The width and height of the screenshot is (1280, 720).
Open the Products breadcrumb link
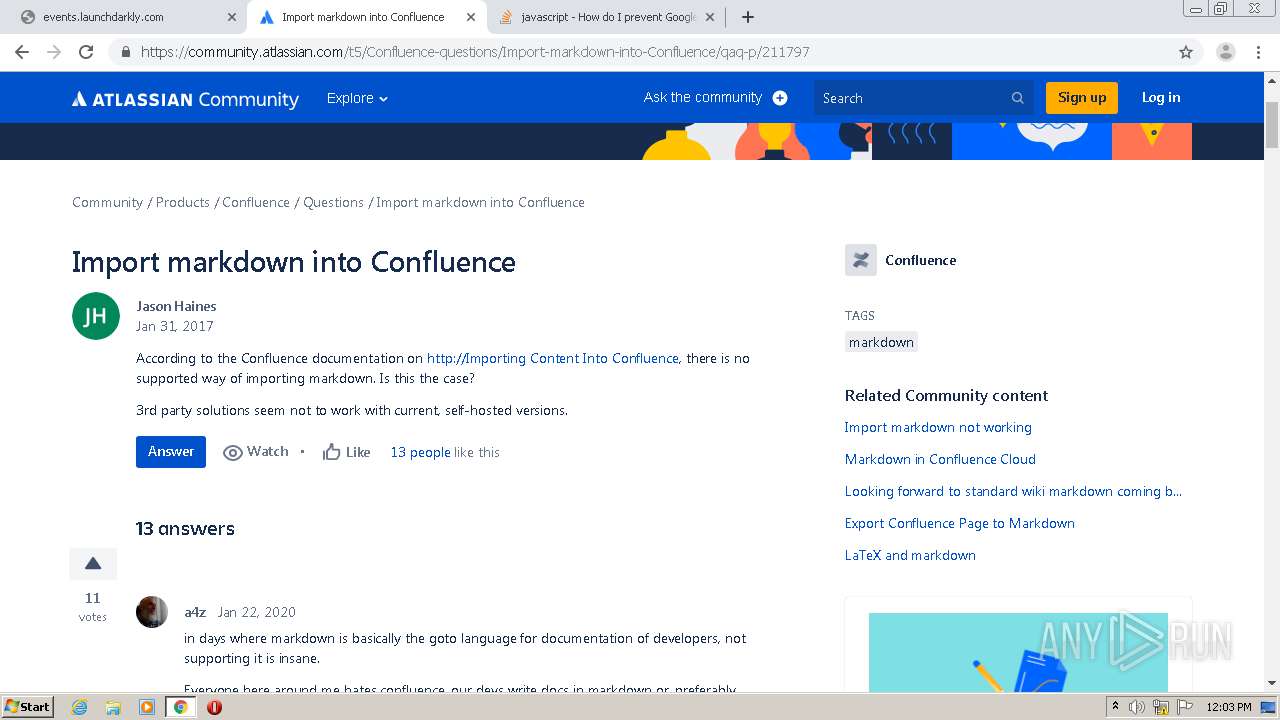(x=183, y=202)
